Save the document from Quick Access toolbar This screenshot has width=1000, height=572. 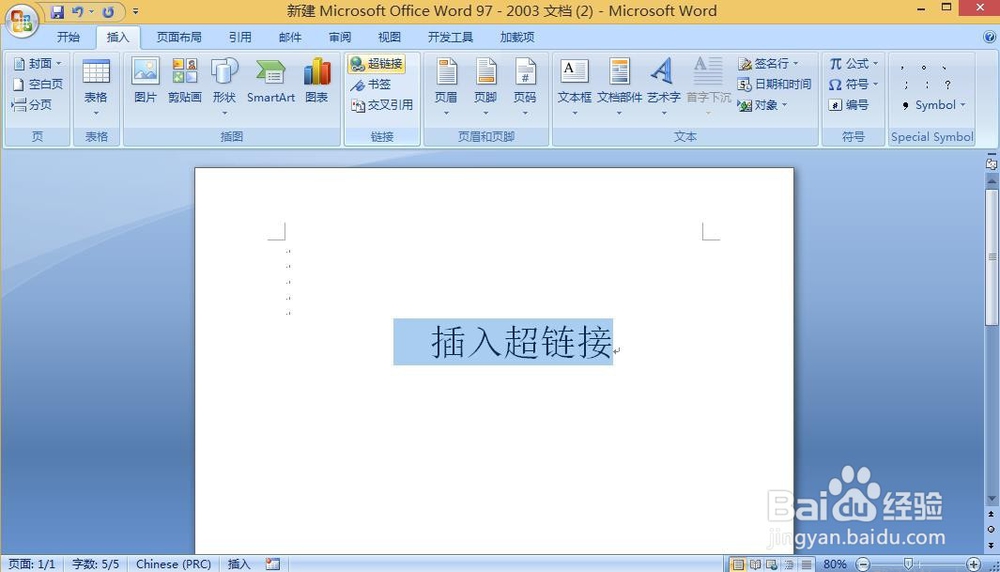[x=57, y=11]
